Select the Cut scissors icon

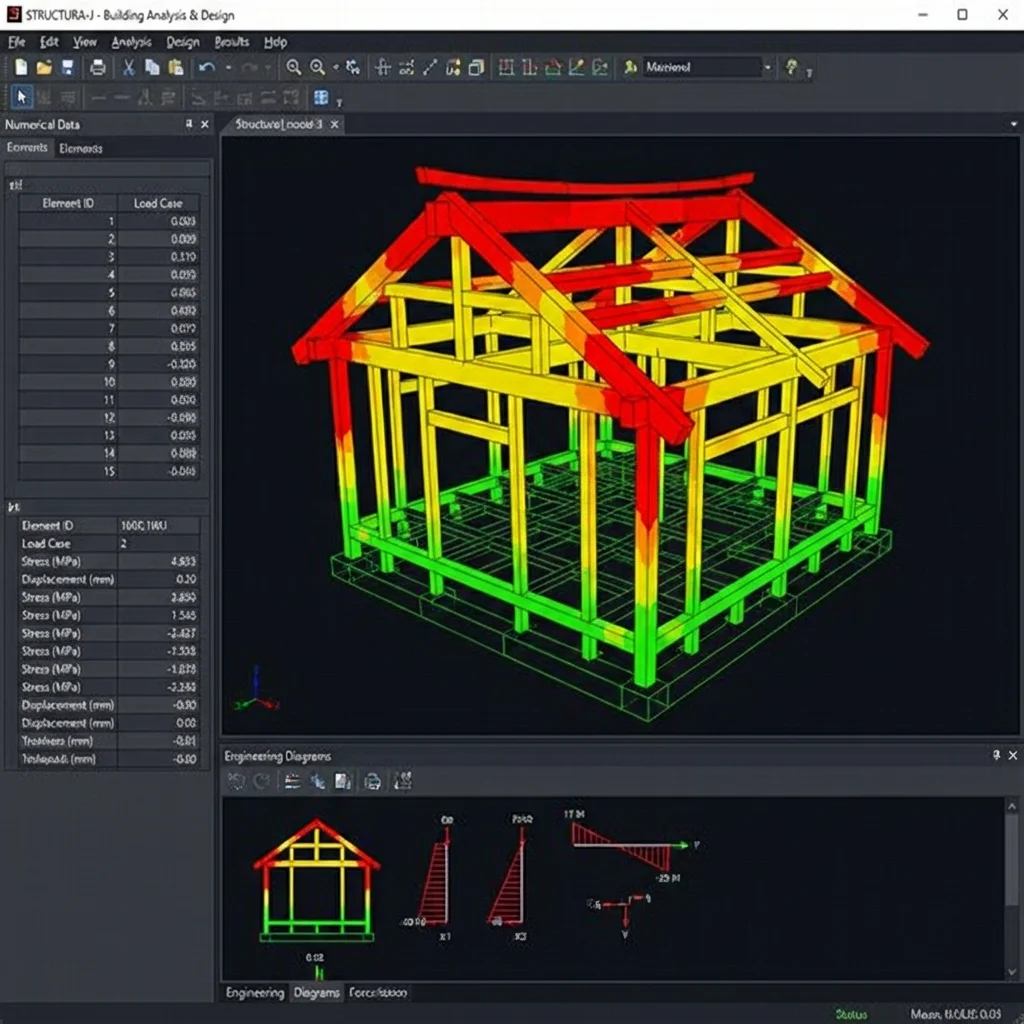tap(128, 68)
